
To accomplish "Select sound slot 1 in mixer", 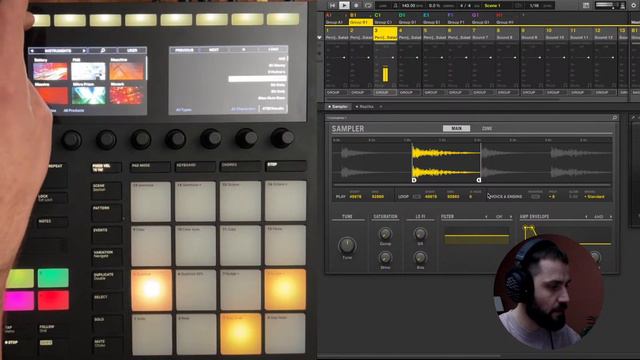I will [337, 33].
